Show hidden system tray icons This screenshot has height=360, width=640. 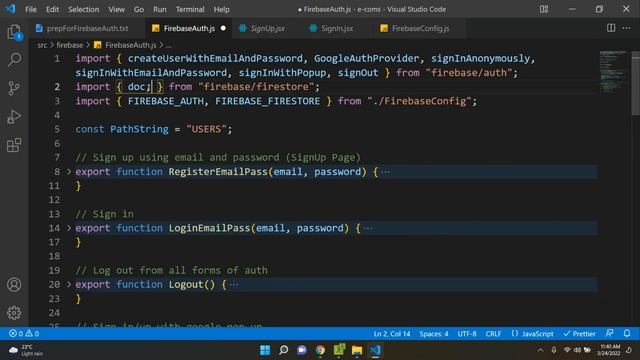click(x=540, y=350)
